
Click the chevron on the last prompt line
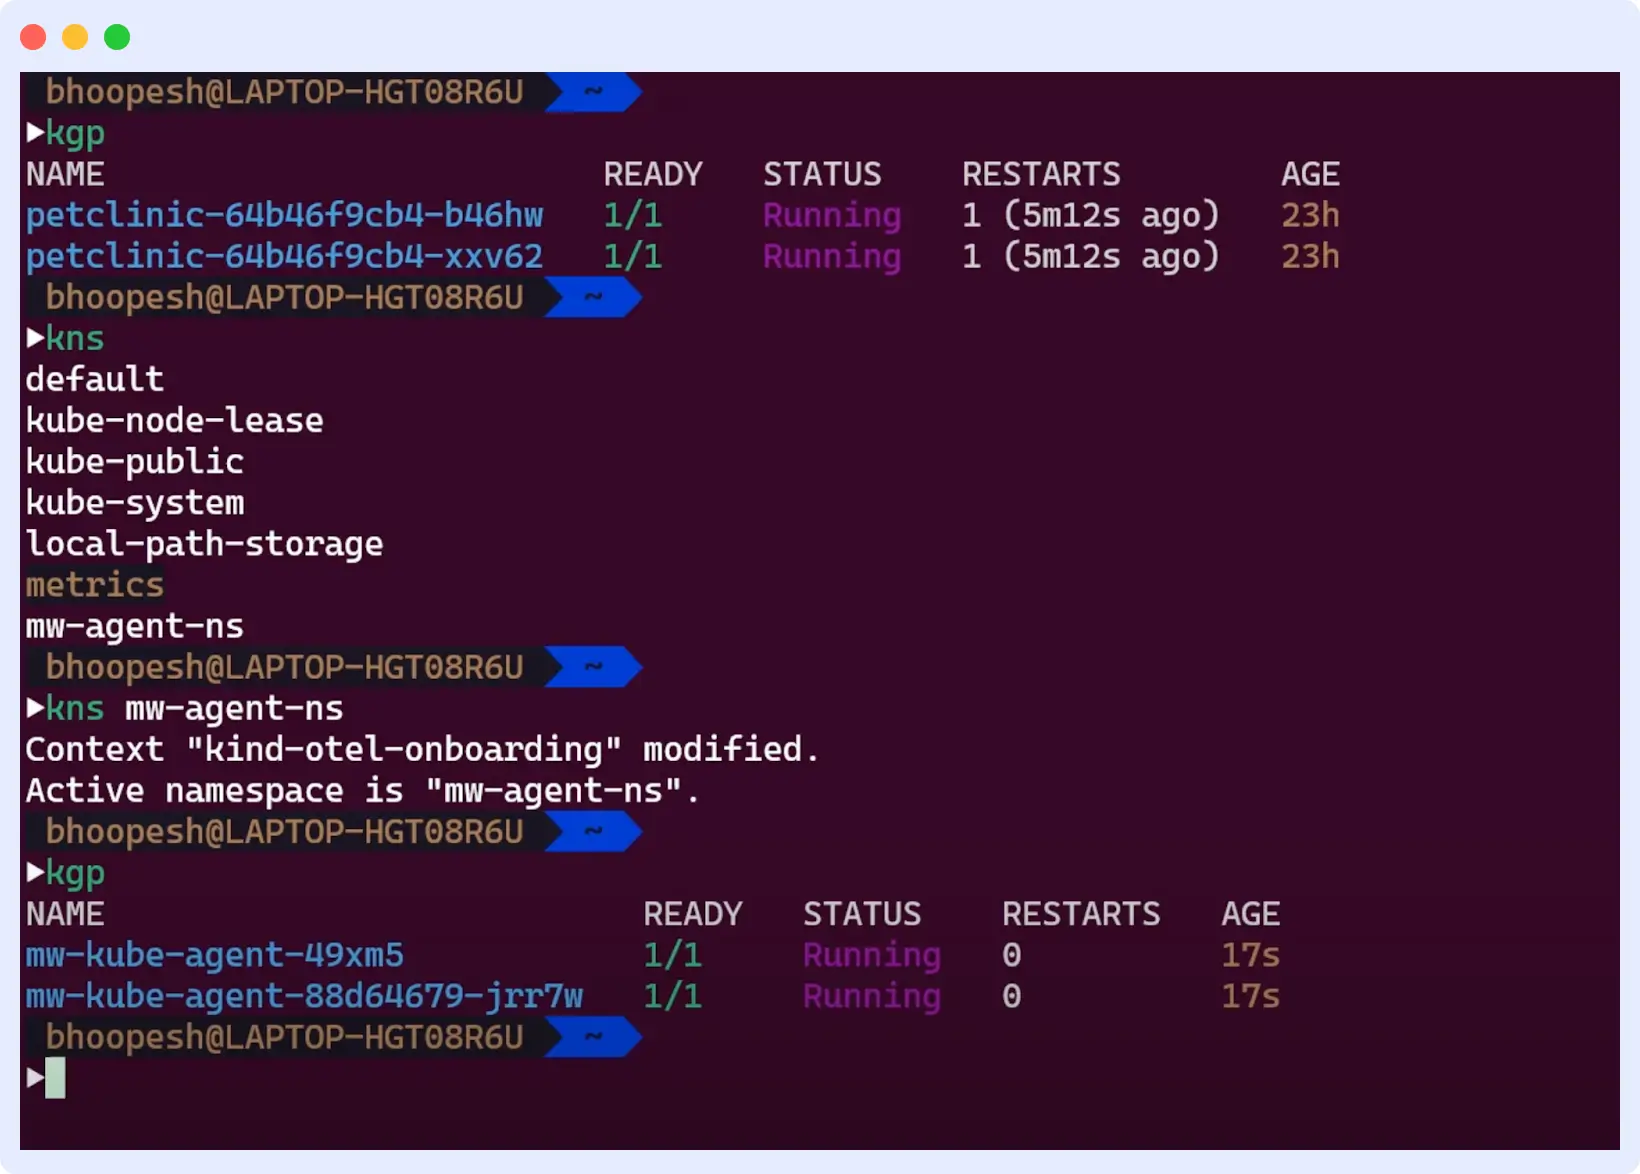coord(594,1036)
